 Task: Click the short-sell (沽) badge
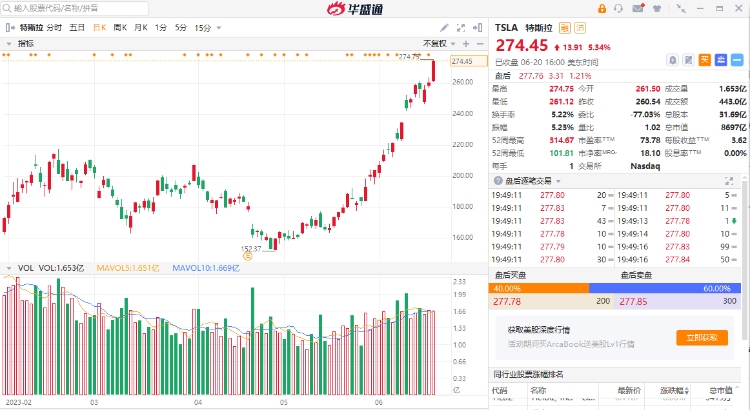coord(580,28)
